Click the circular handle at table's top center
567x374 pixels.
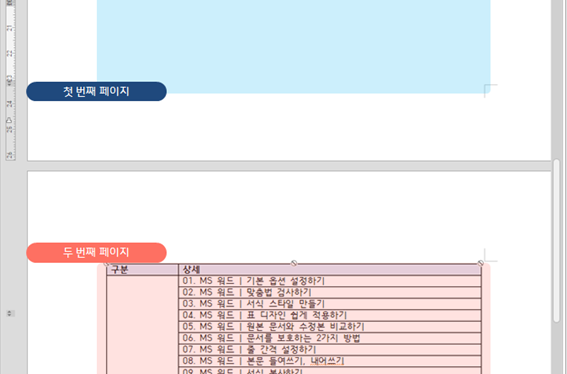294,263
